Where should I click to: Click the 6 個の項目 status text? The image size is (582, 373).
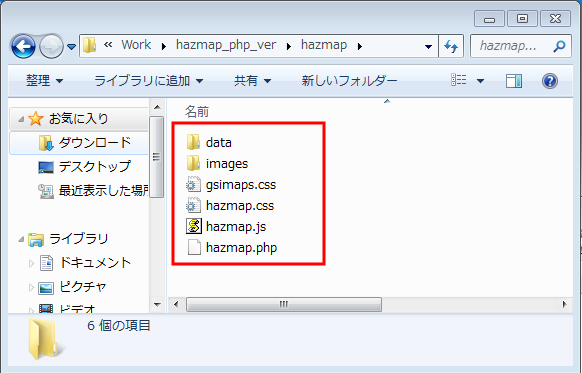coord(119,325)
